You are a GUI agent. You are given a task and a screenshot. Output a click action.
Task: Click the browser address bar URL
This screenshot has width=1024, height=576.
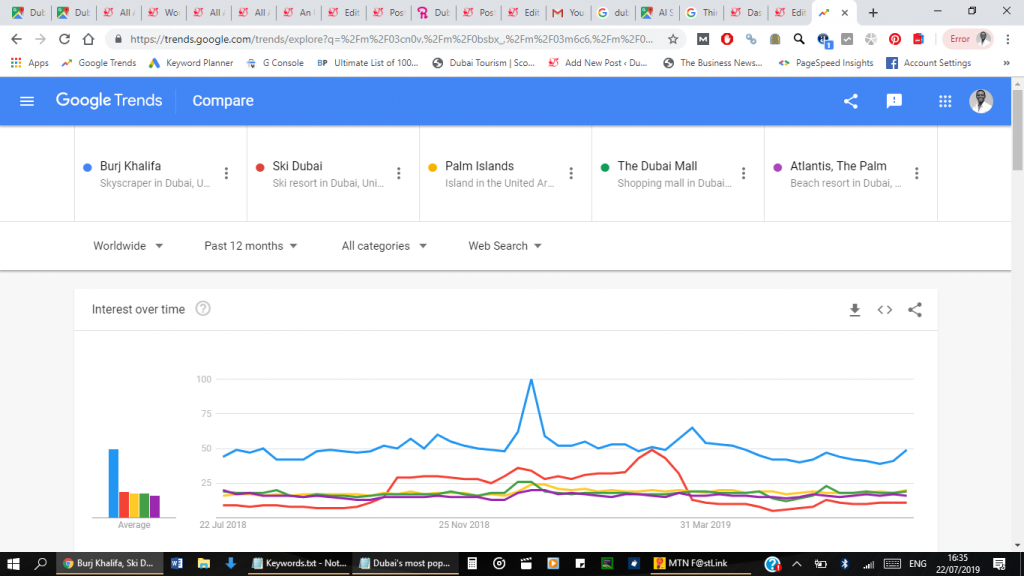pyautogui.click(x=390, y=39)
